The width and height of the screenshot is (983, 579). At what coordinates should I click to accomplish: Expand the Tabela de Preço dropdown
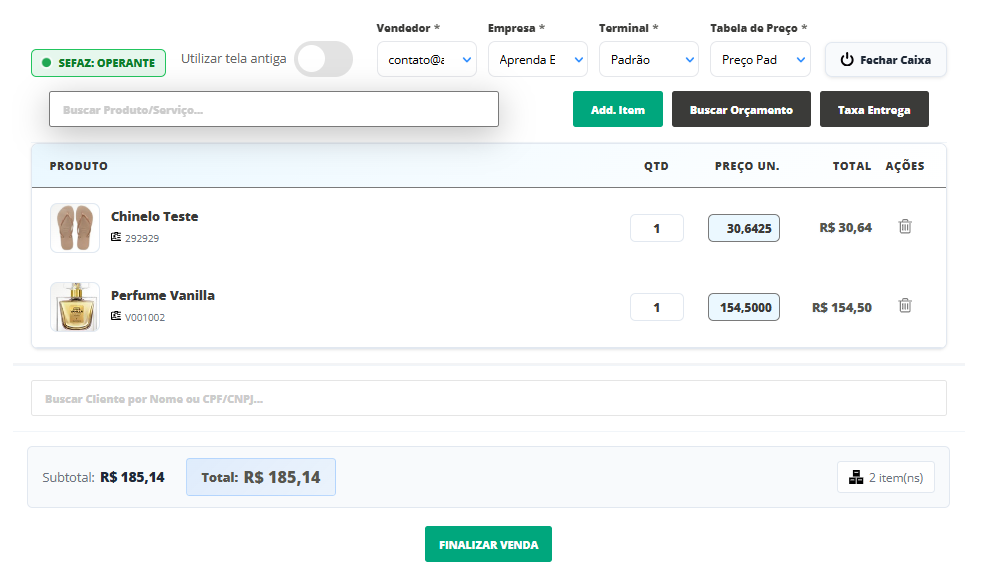tap(760, 60)
